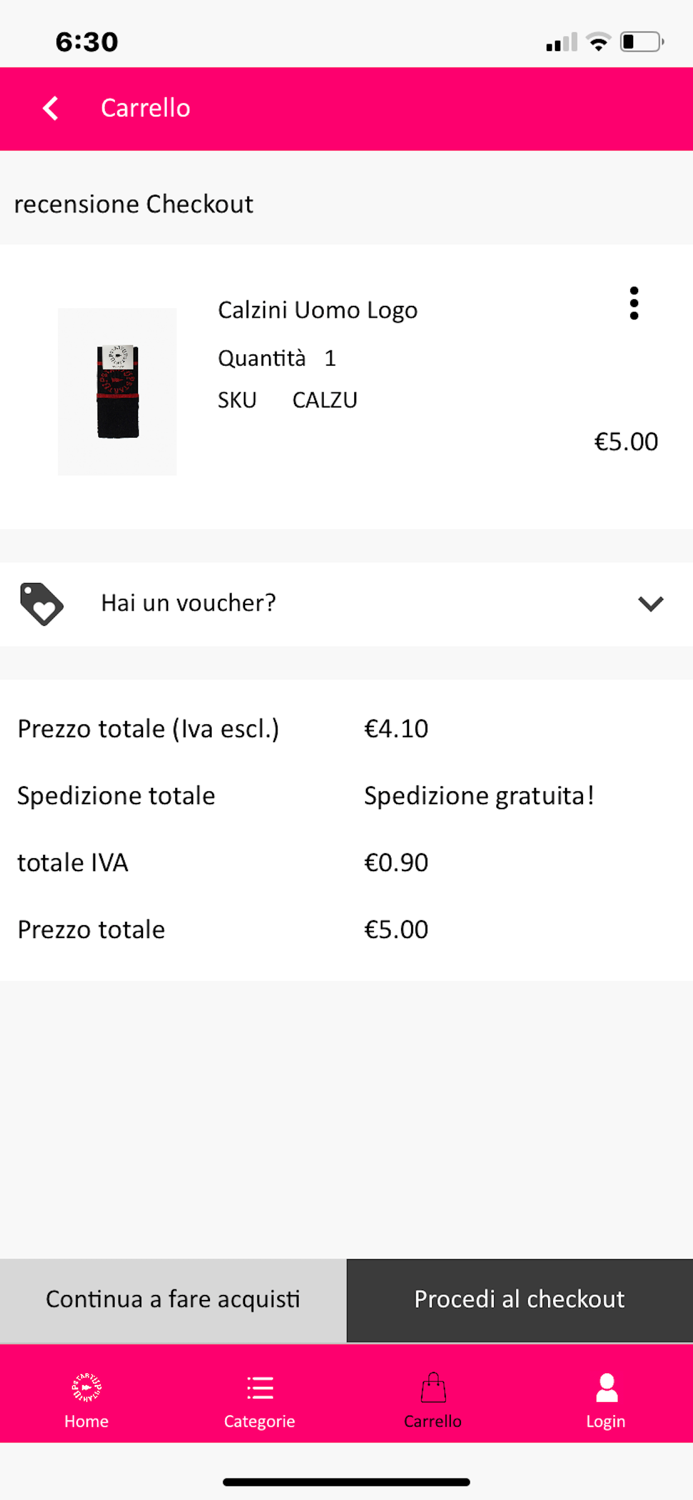Open the three-dot options for Calzini Uomo Logo
693x1500 pixels.
click(634, 303)
